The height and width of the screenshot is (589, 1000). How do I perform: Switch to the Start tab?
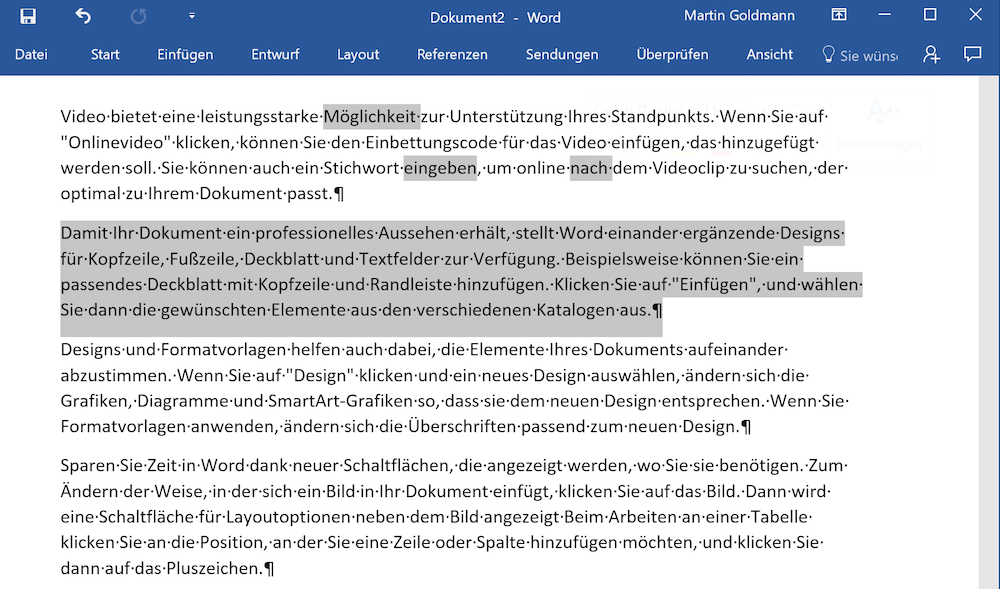(105, 55)
